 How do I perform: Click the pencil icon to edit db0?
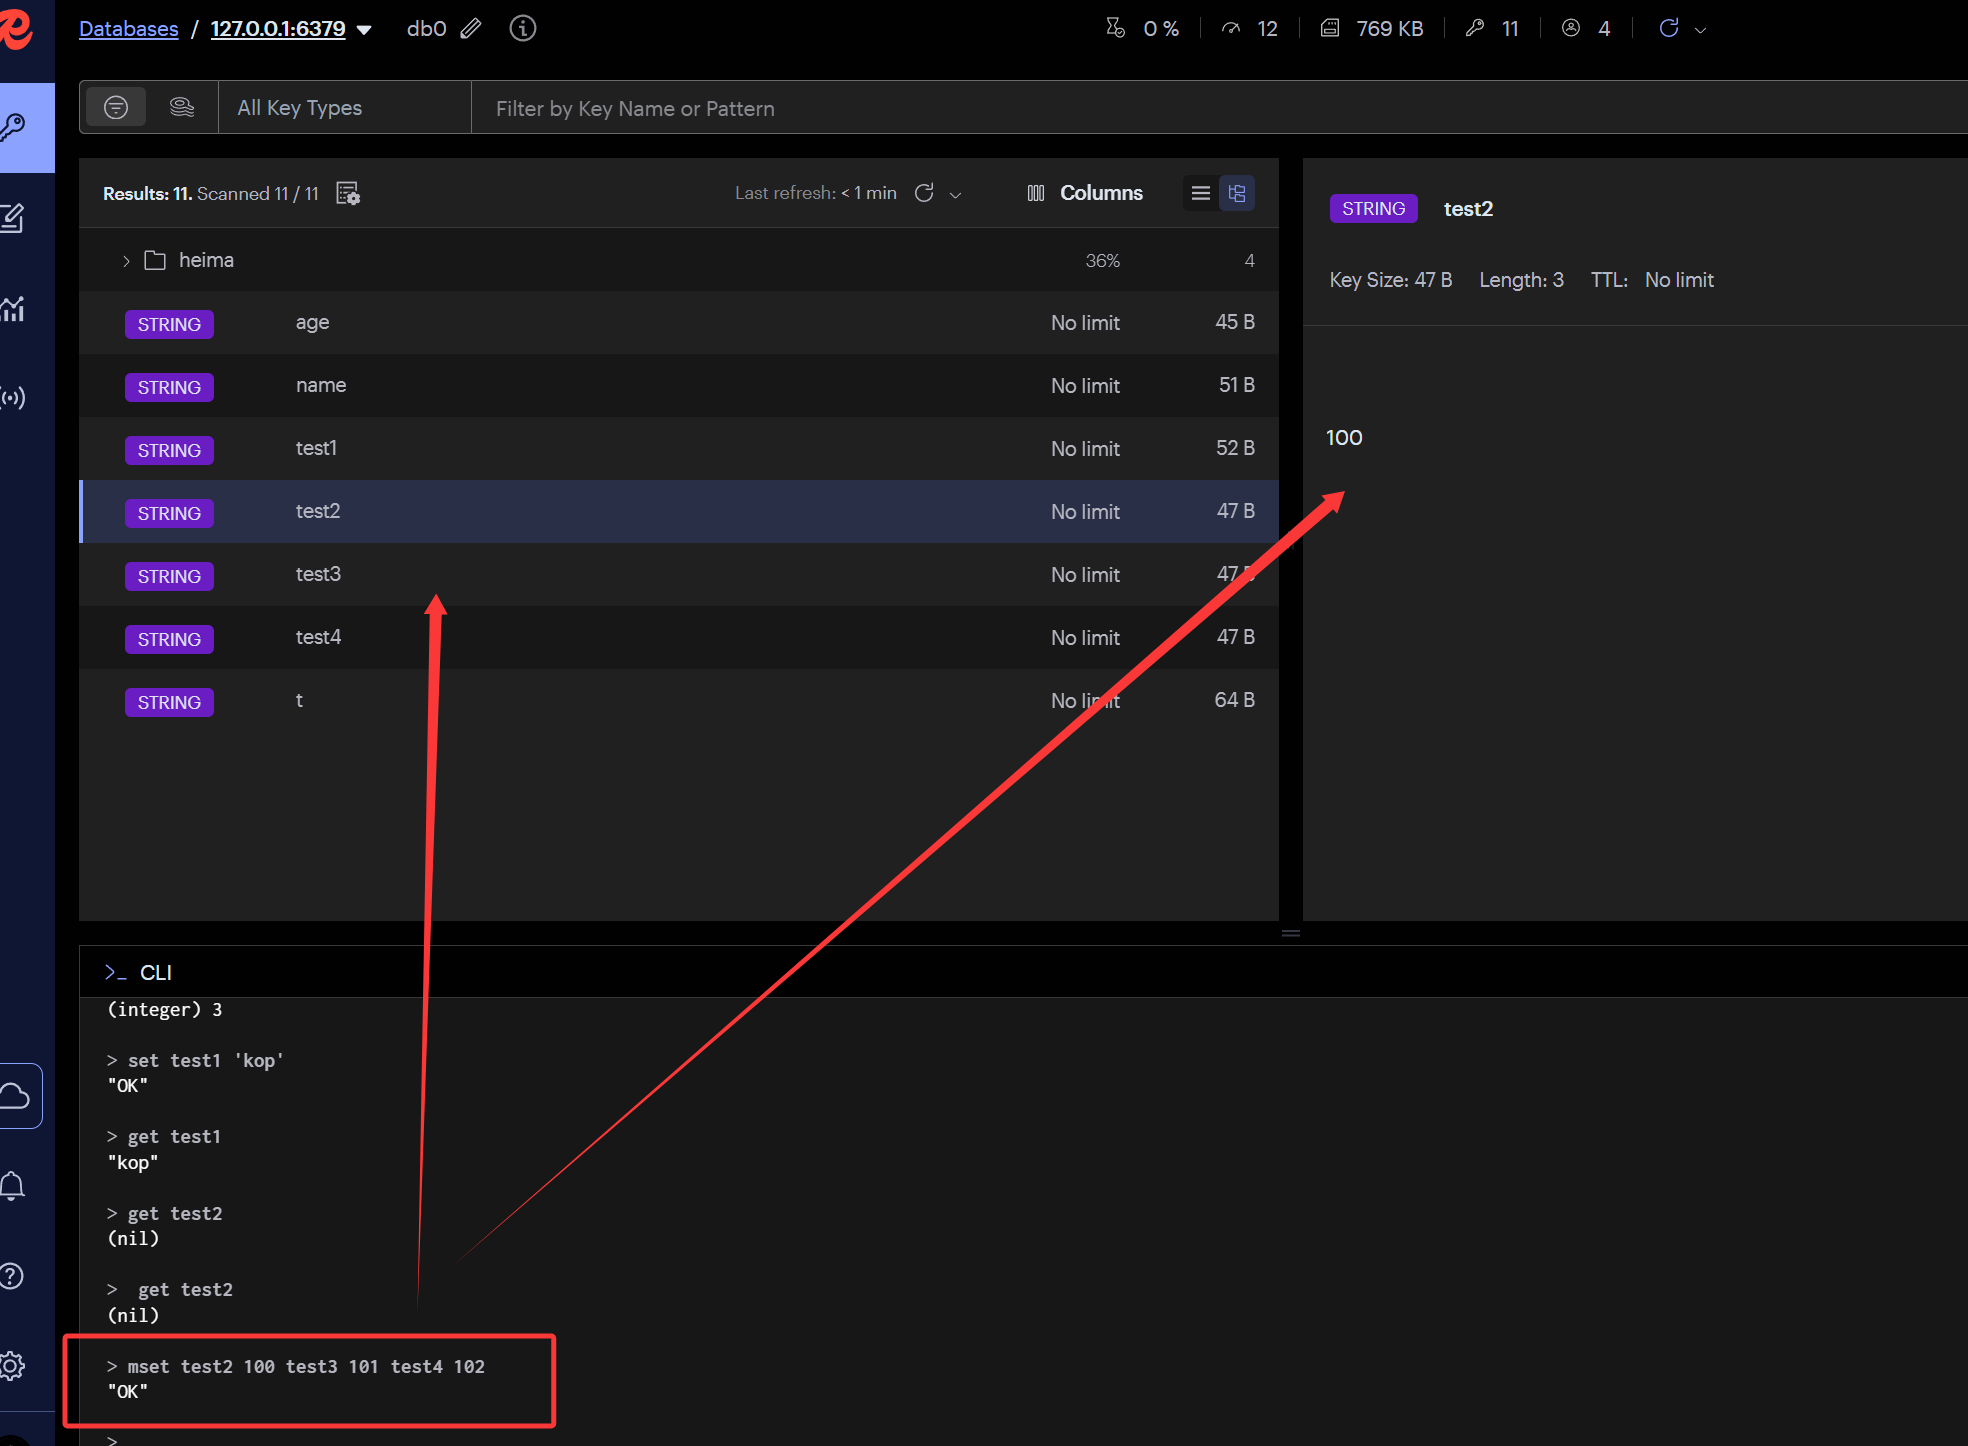pos(471,29)
